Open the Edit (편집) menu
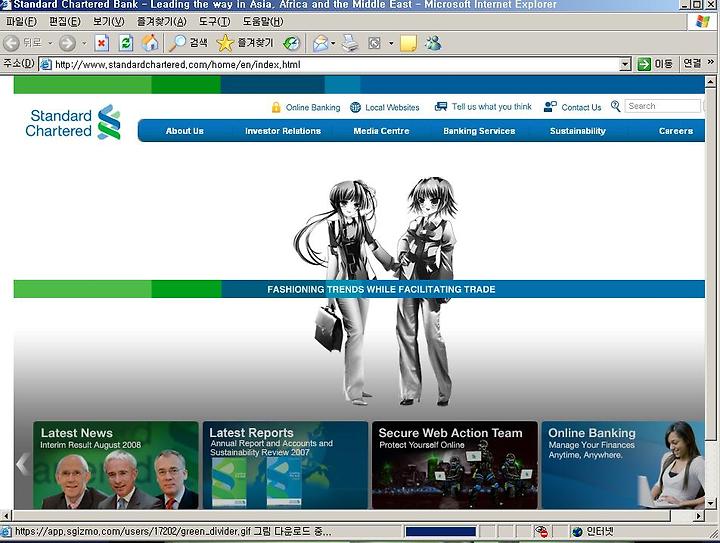 point(65,22)
